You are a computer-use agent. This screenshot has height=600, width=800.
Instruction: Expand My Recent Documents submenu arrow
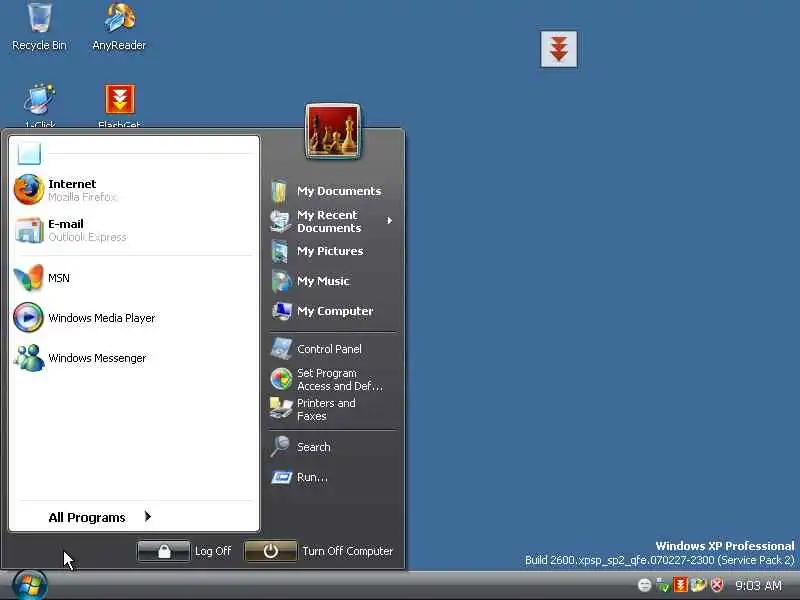coord(390,220)
